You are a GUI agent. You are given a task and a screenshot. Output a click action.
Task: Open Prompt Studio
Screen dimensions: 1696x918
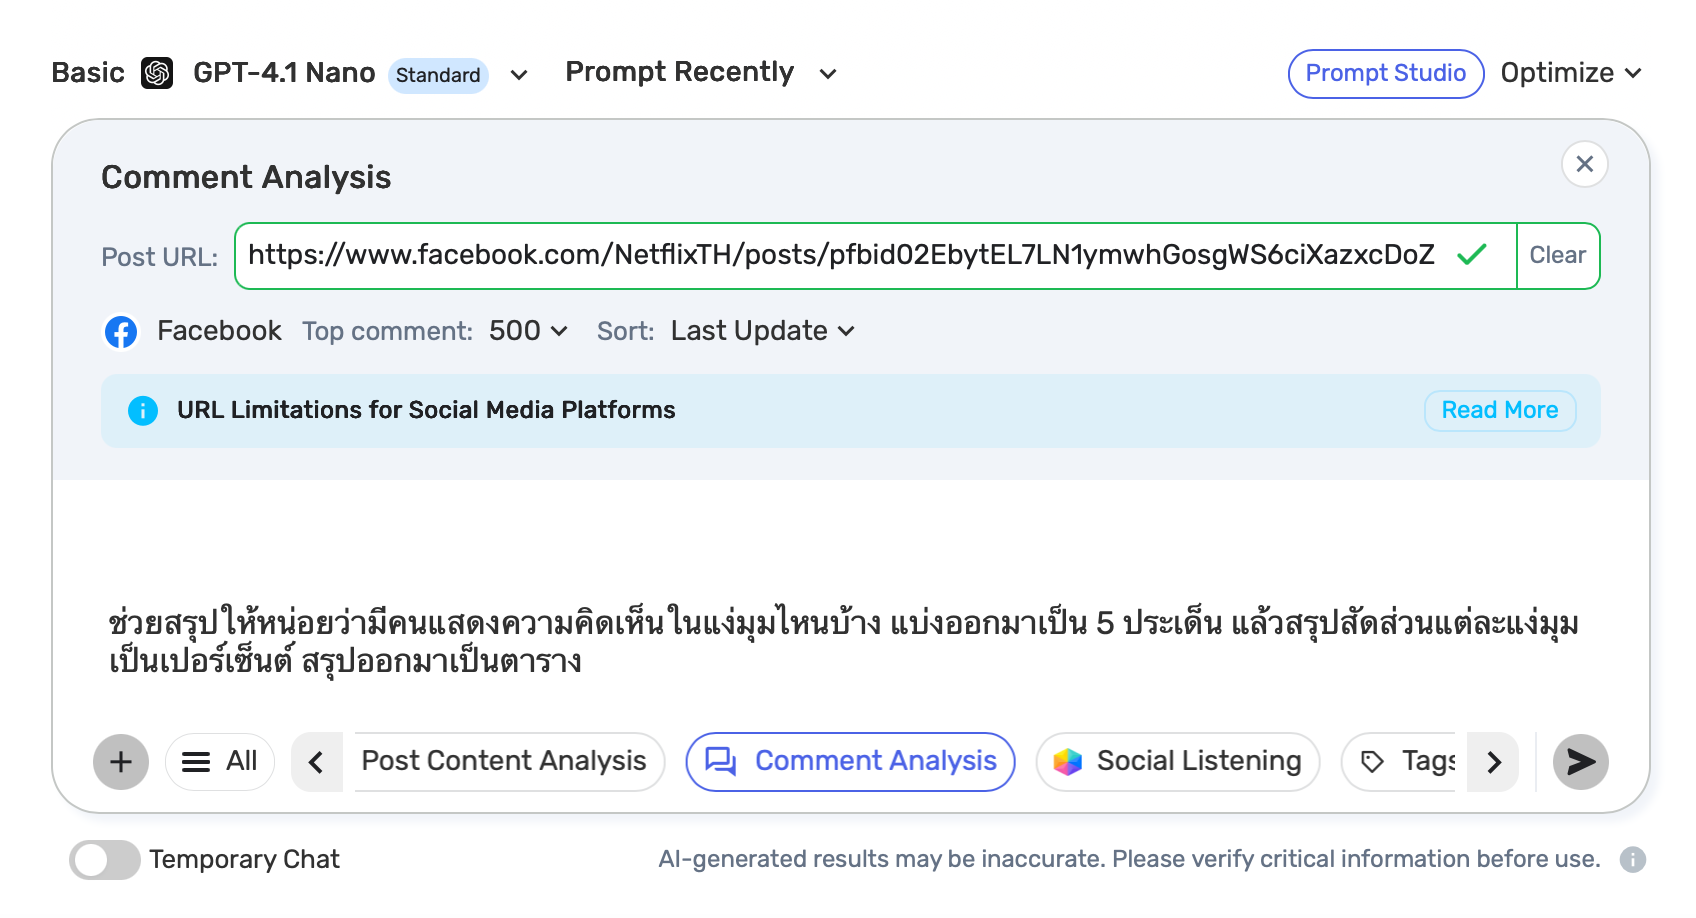point(1385,74)
